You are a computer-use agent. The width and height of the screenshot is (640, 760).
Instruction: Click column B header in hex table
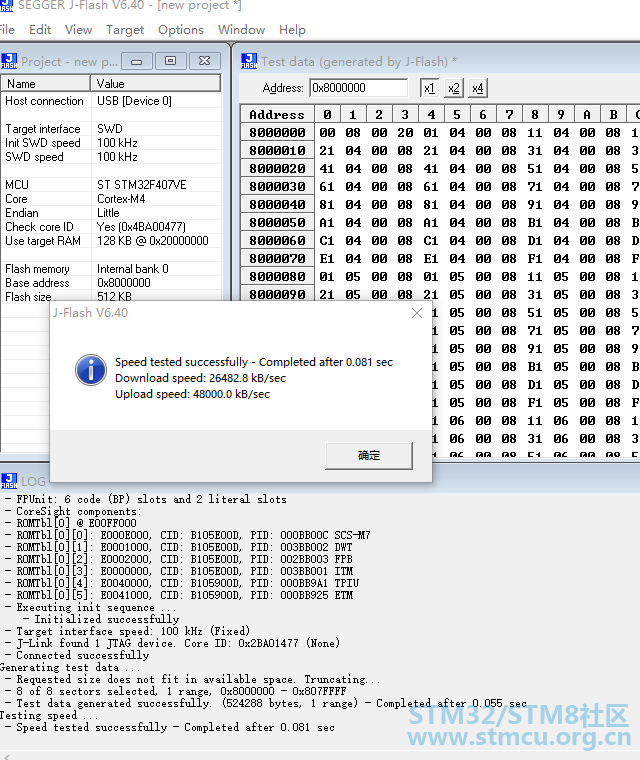[613, 114]
